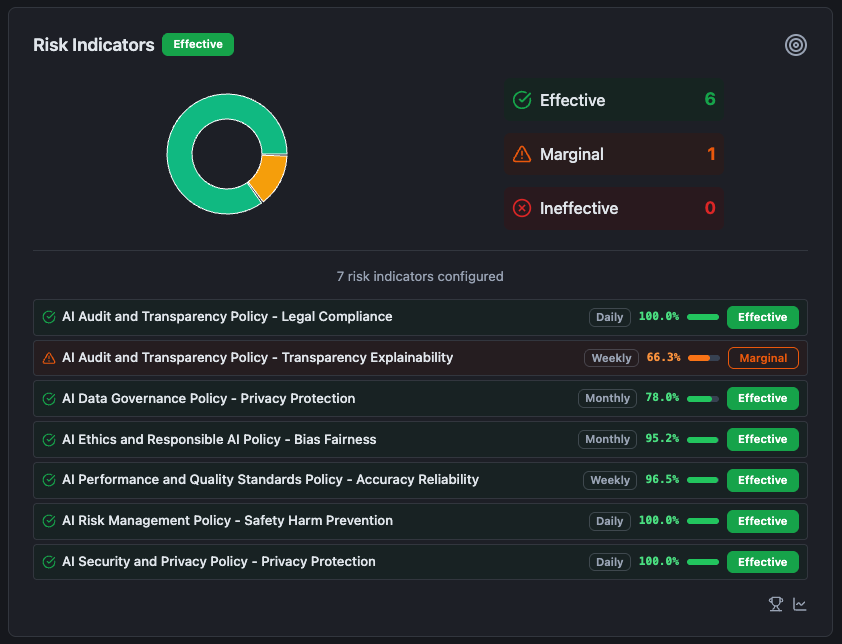Toggle the Effective status pill on Bias Fairness row

[762, 439]
